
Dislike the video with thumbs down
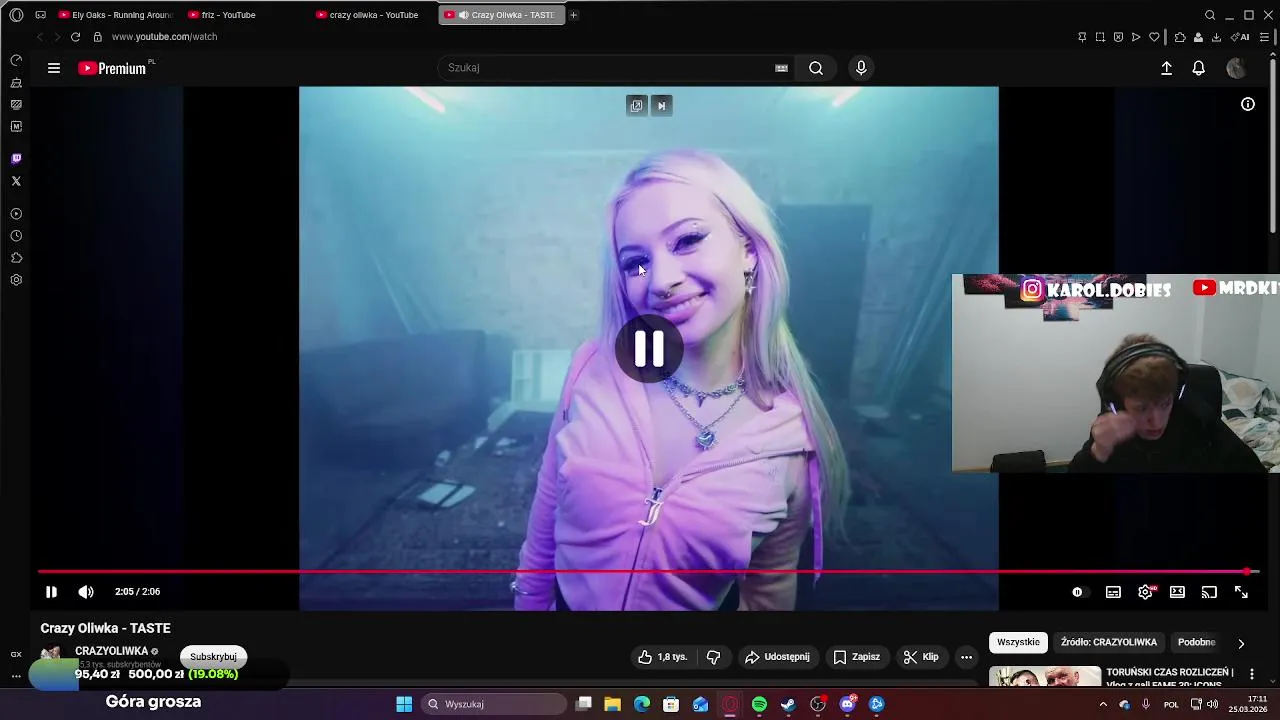click(713, 657)
